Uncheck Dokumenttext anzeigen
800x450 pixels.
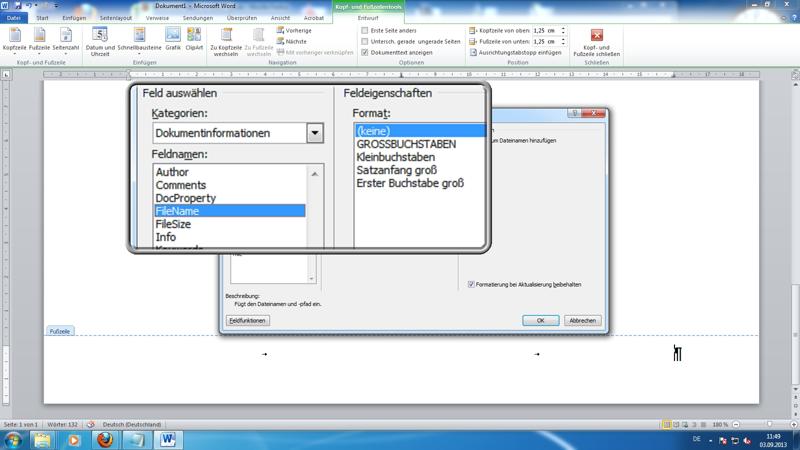coord(365,53)
